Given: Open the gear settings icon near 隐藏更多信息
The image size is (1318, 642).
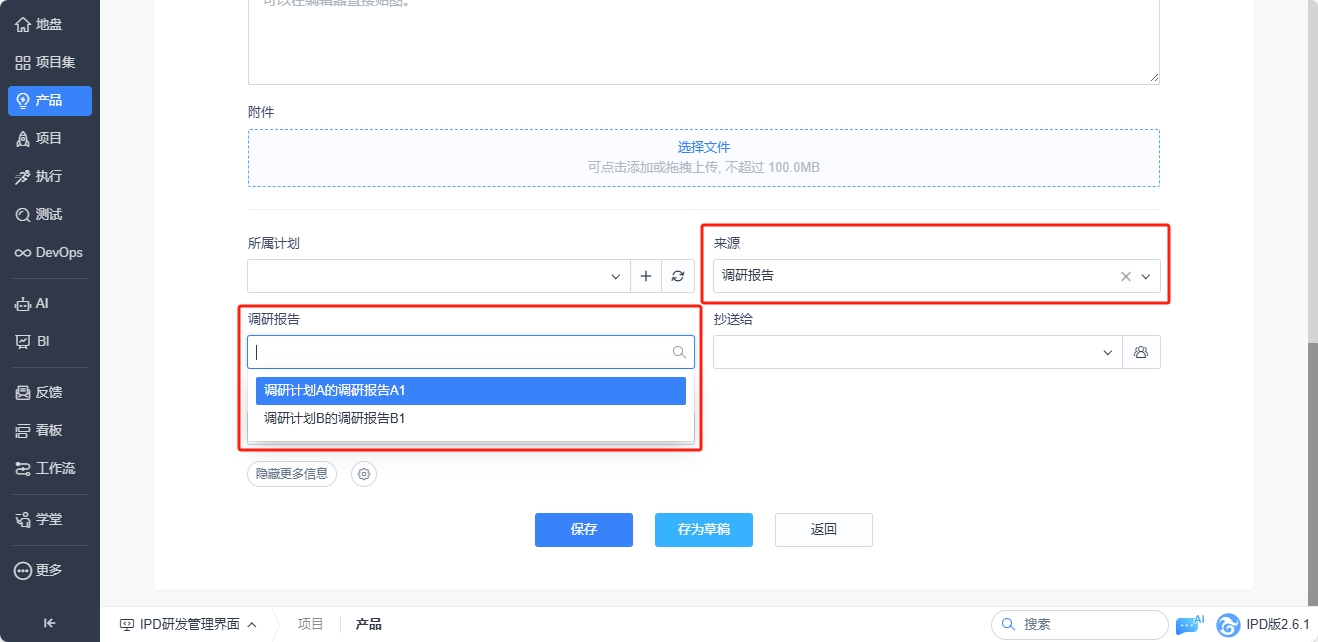Looking at the screenshot, I should click(365, 474).
